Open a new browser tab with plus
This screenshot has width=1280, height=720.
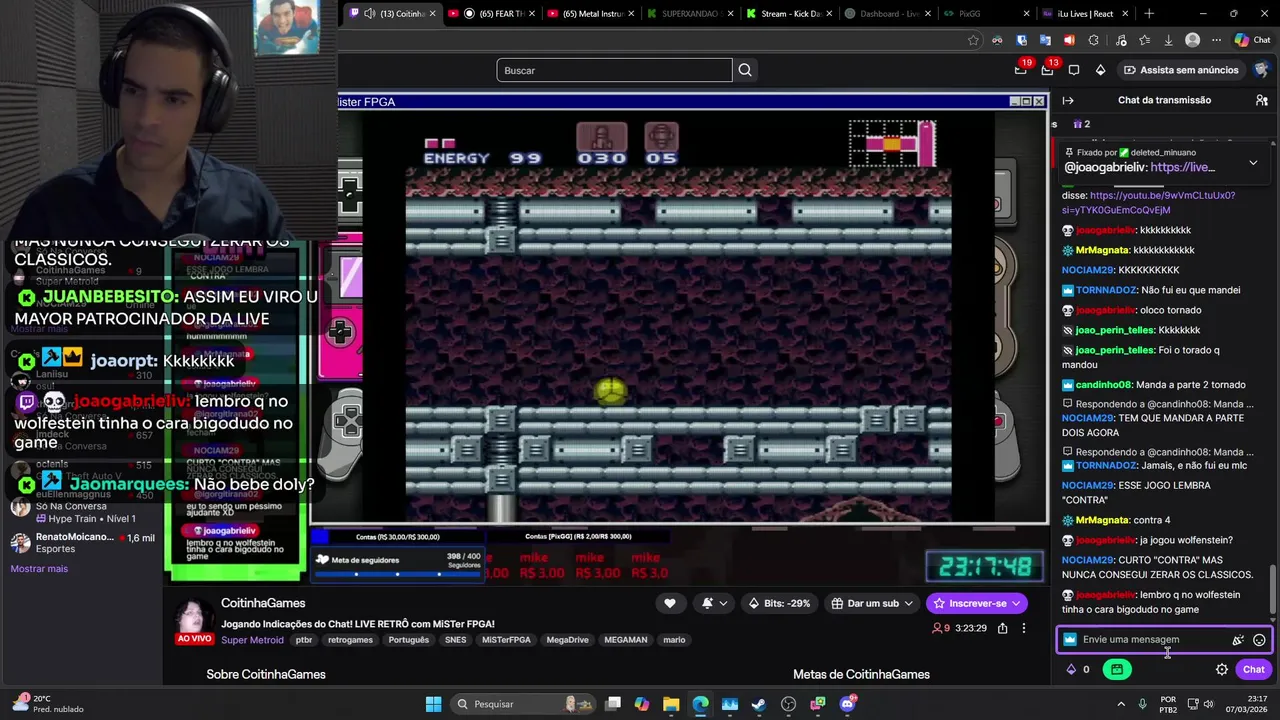coord(1149,13)
